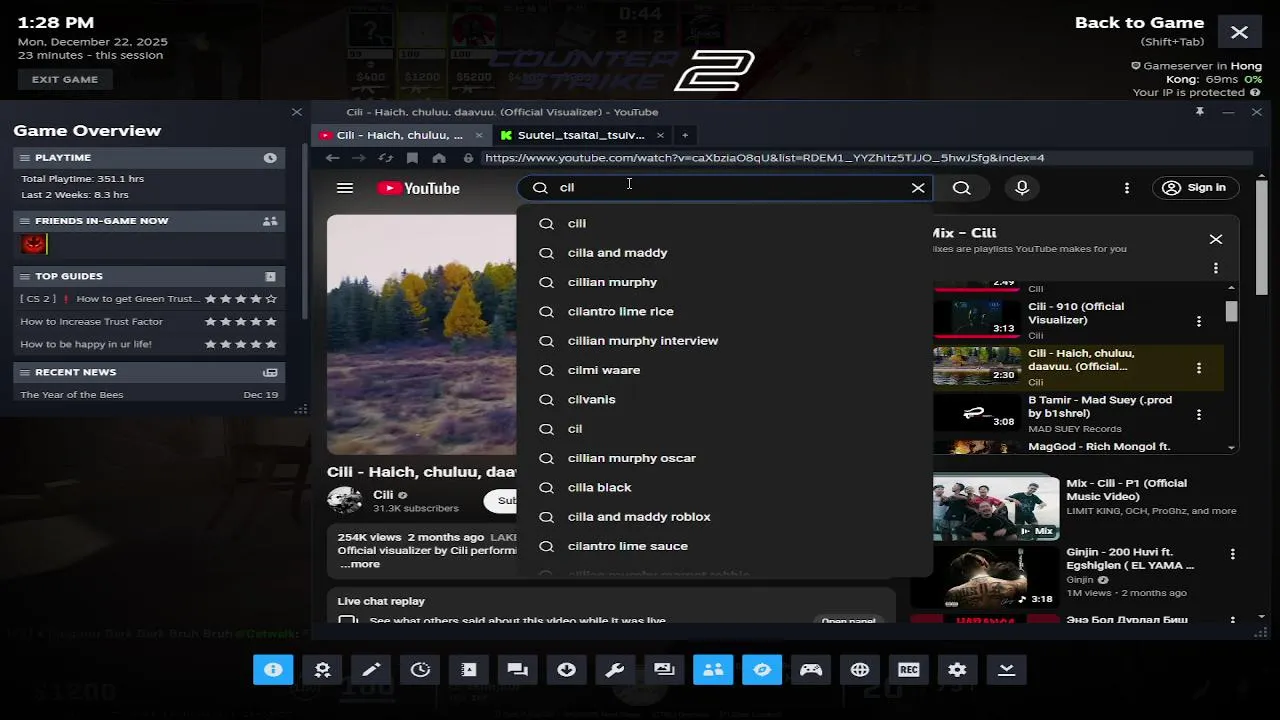The image size is (1280, 720).
Task: Open the globe icon in overlay toolbar
Action: coord(860,670)
